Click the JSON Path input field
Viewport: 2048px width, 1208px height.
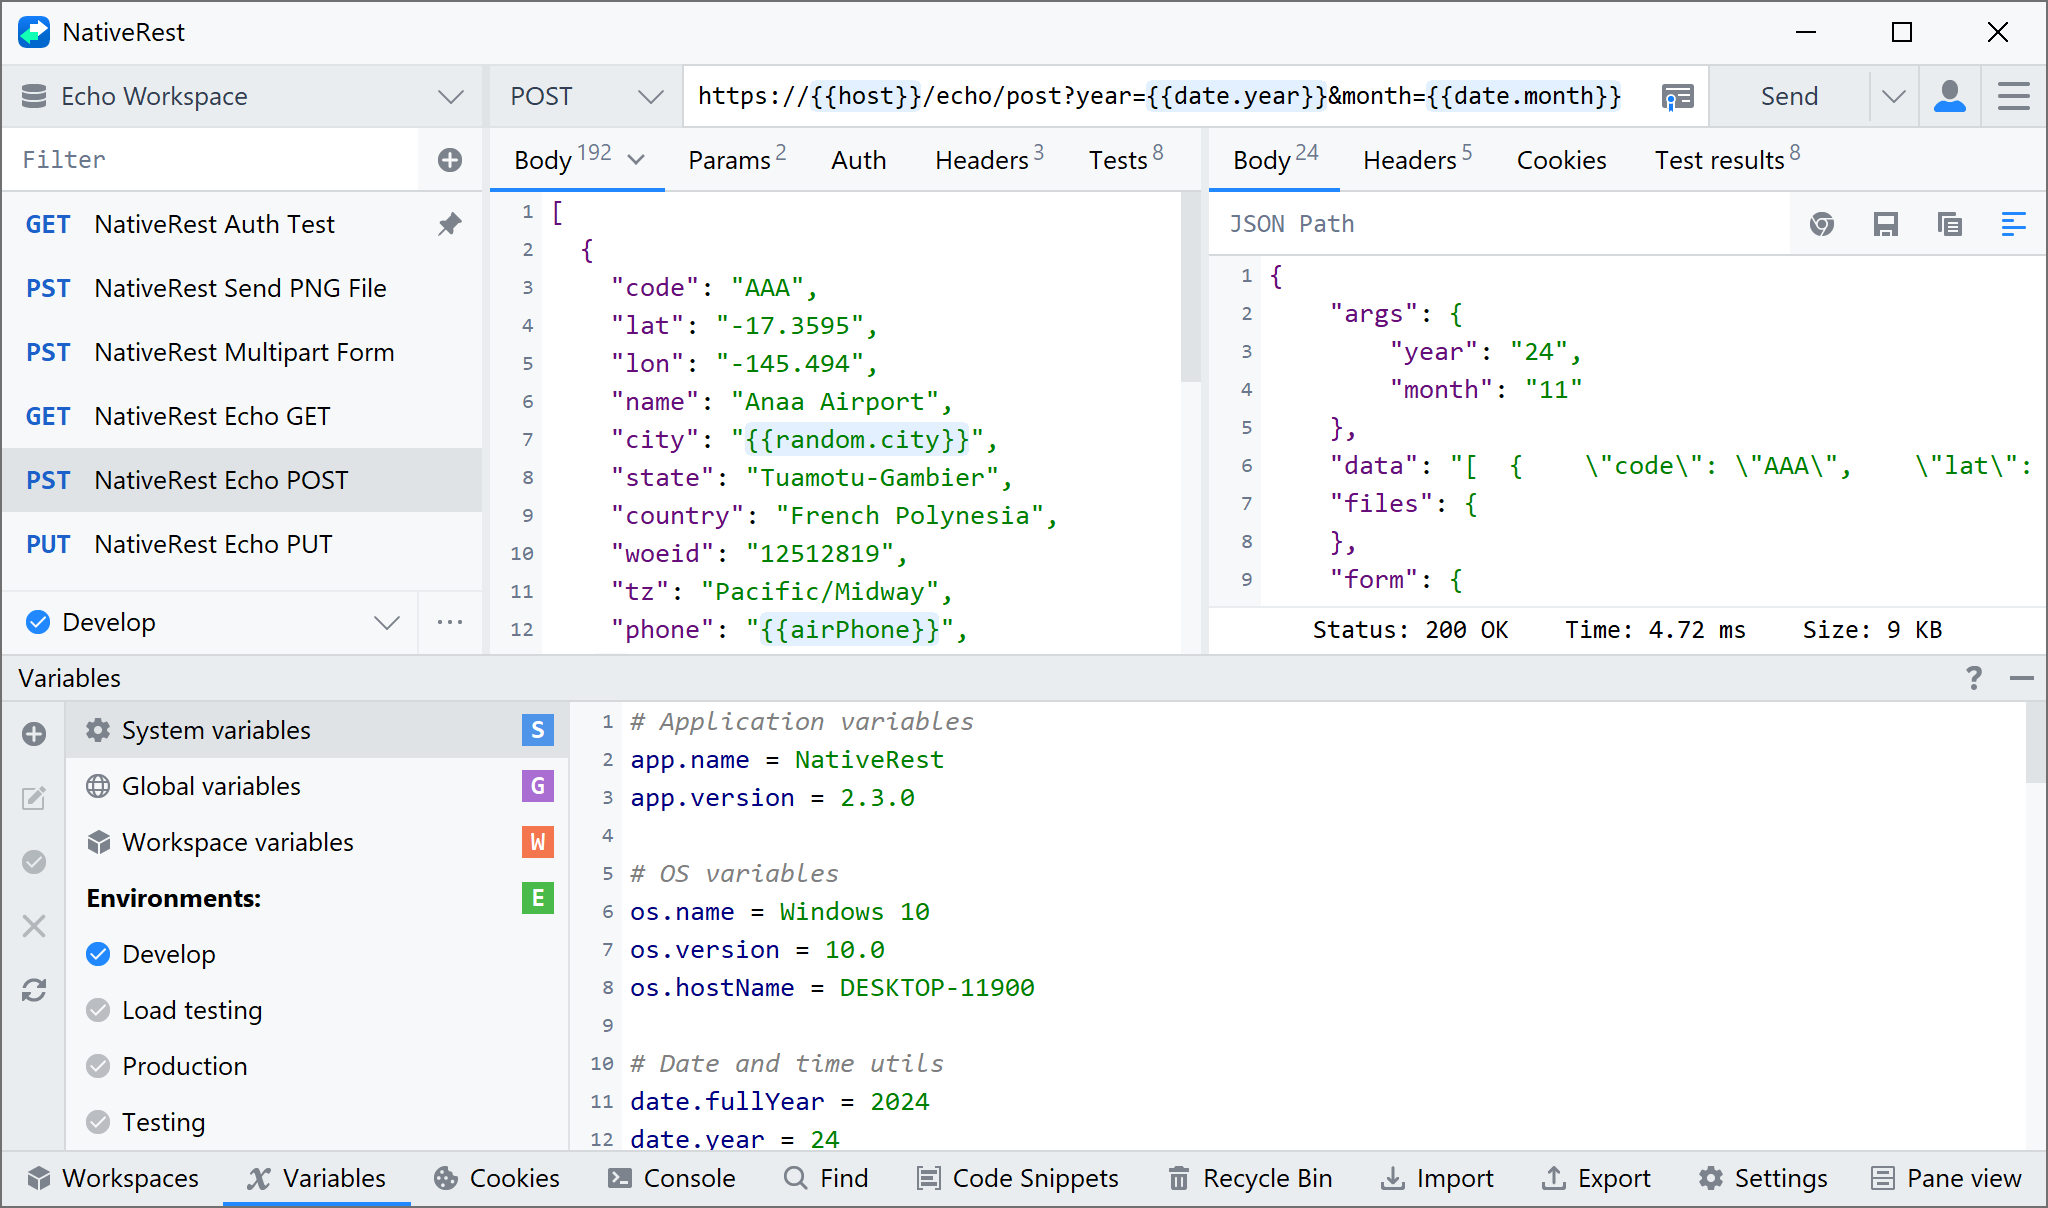click(1500, 224)
